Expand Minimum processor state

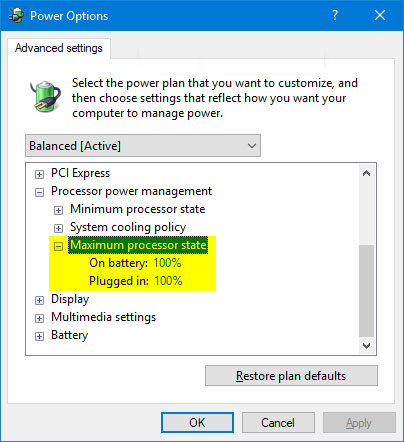58,210
